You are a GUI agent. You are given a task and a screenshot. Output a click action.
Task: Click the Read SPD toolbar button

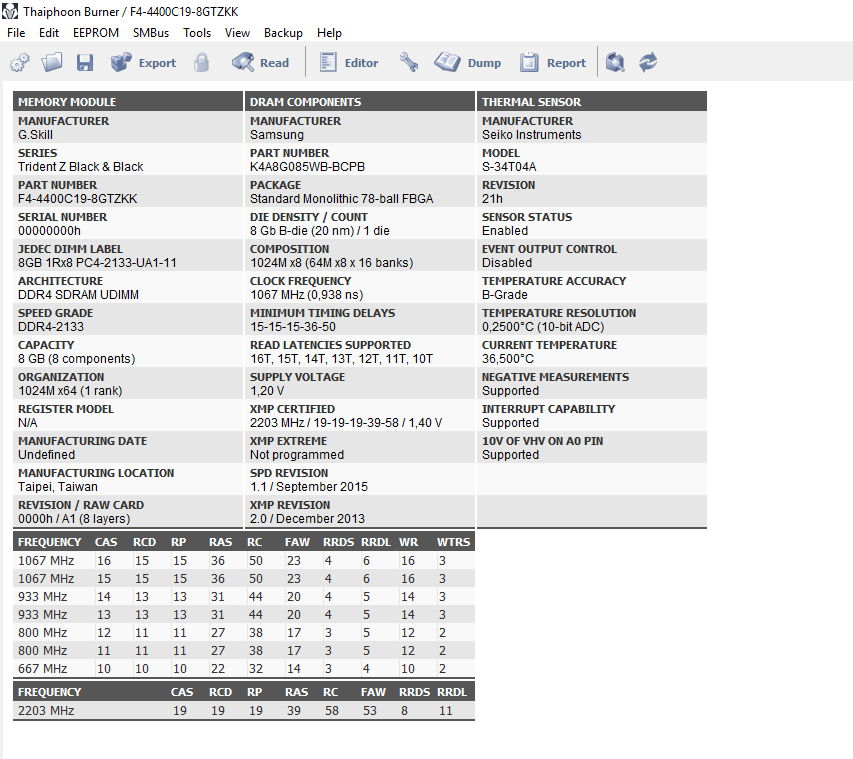pyautogui.click(x=260, y=63)
